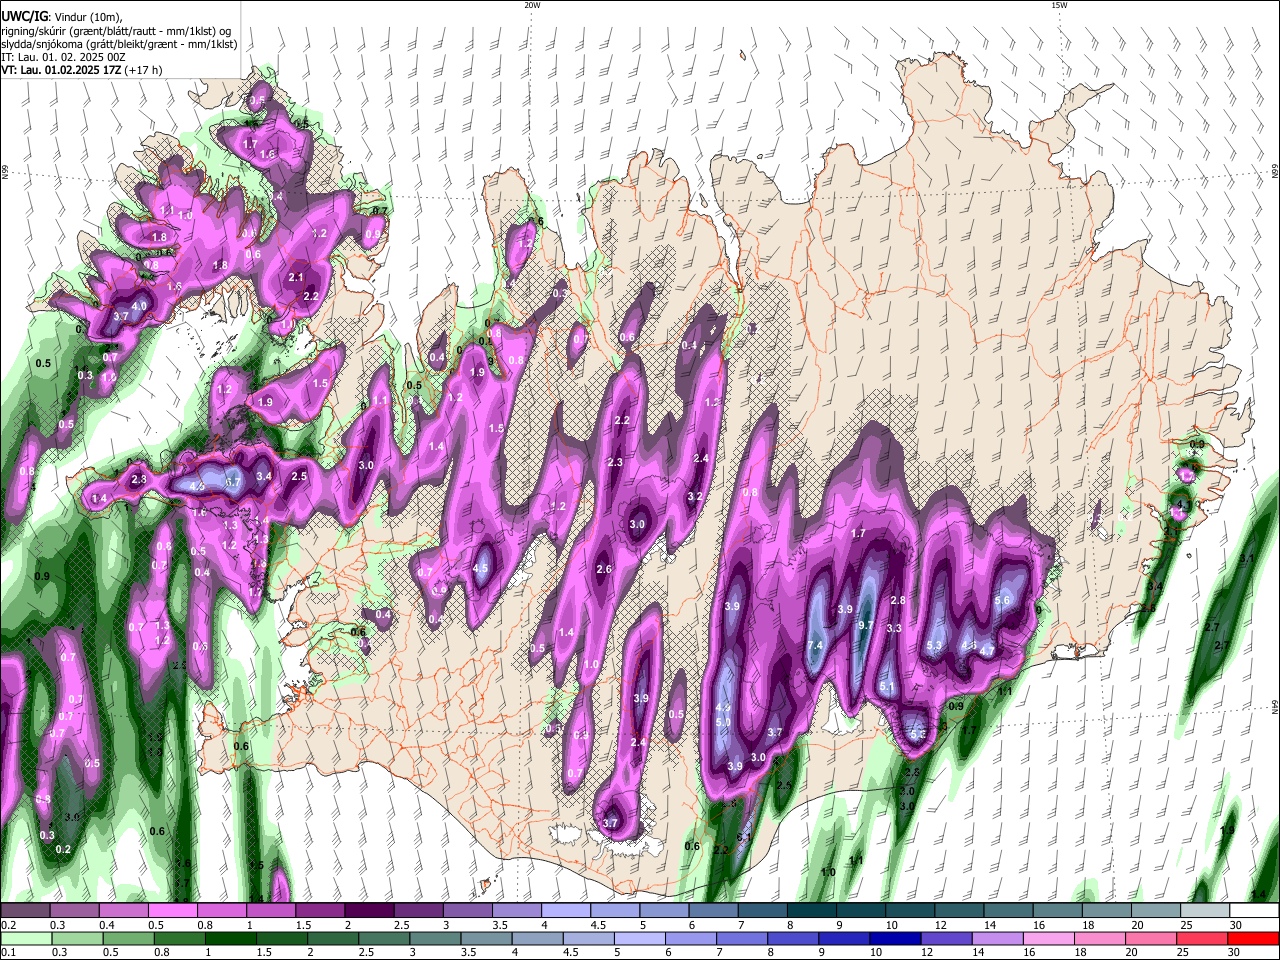Pick the pale lavender upper legend swatch labeled 4
This screenshot has height=960, width=1280.
click(x=566, y=911)
